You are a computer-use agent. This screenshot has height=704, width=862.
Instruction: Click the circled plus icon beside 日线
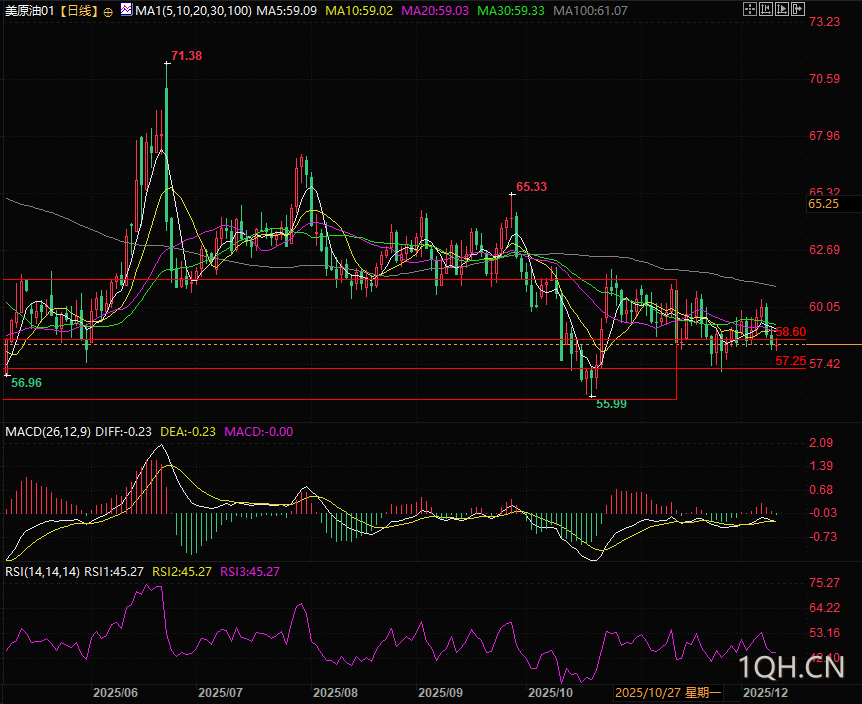click(x=108, y=12)
